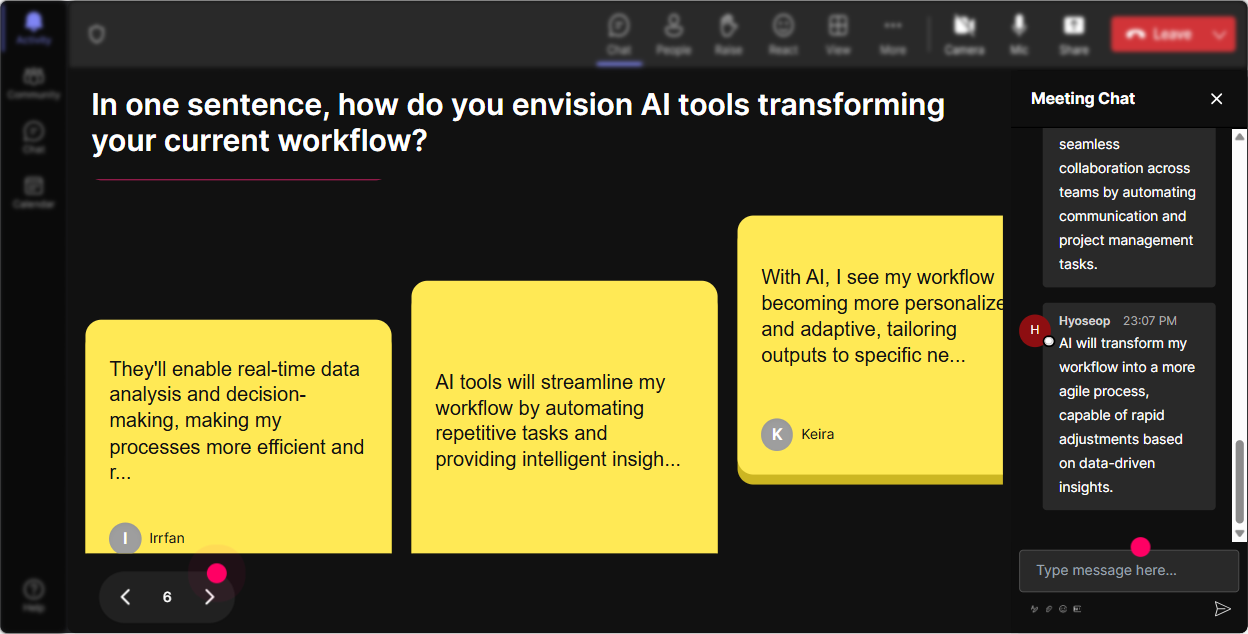1248x634 pixels.
Task: Click the poll question heading text
Action: click(x=518, y=122)
